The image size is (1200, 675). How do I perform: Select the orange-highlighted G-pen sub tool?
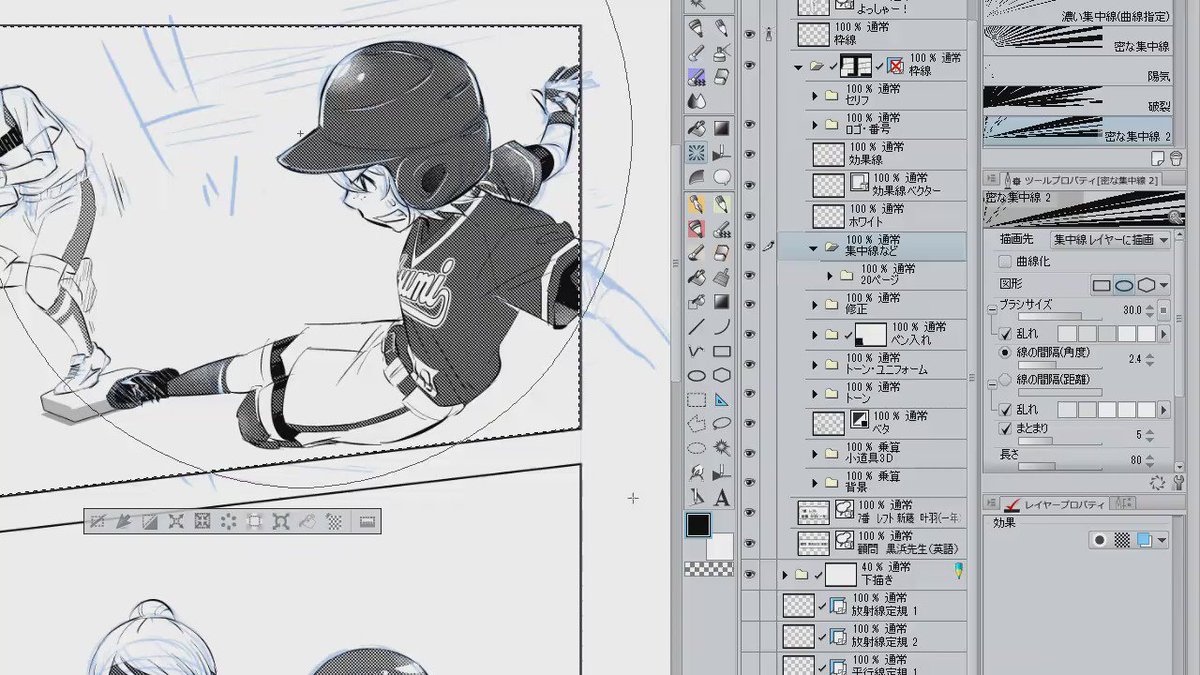pos(697,204)
